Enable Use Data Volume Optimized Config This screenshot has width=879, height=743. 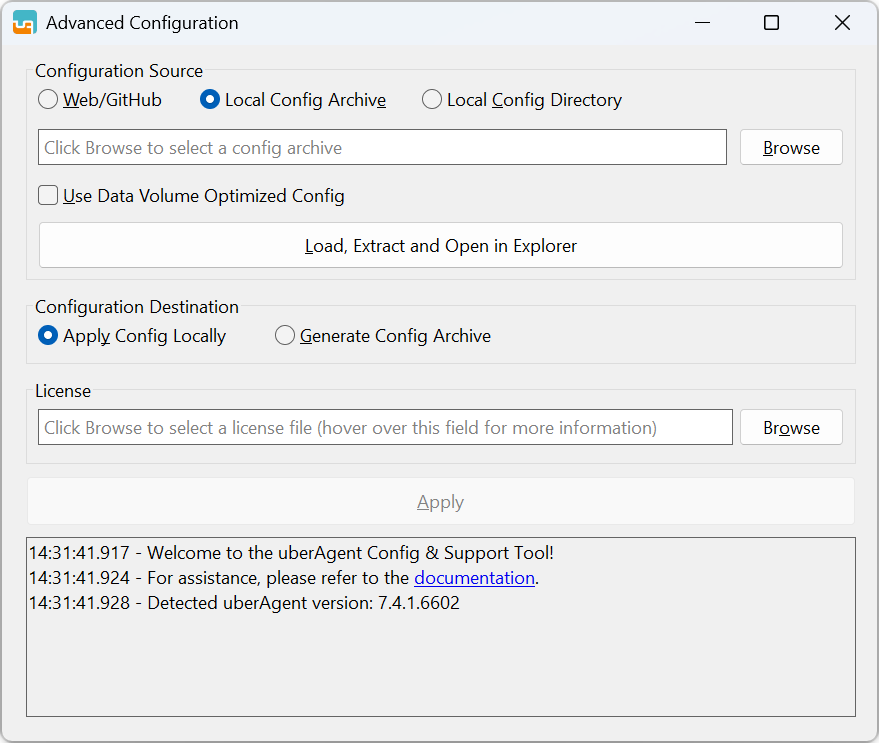(47, 195)
